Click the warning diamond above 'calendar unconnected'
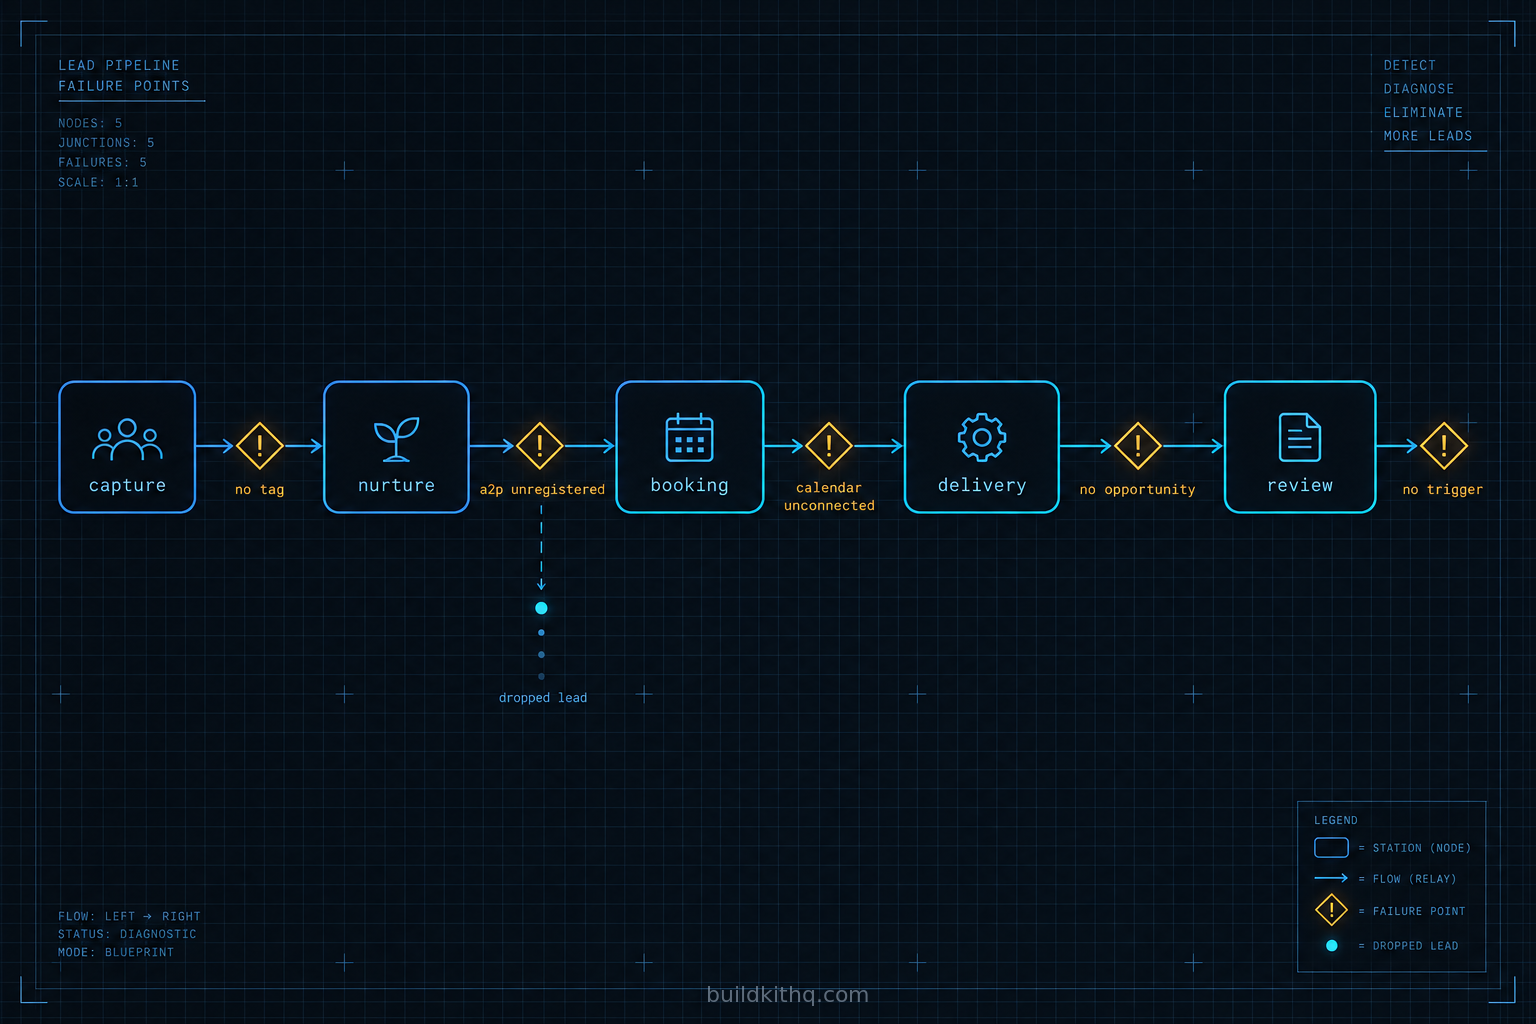The width and height of the screenshot is (1536, 1024). (x=829, y=446)
